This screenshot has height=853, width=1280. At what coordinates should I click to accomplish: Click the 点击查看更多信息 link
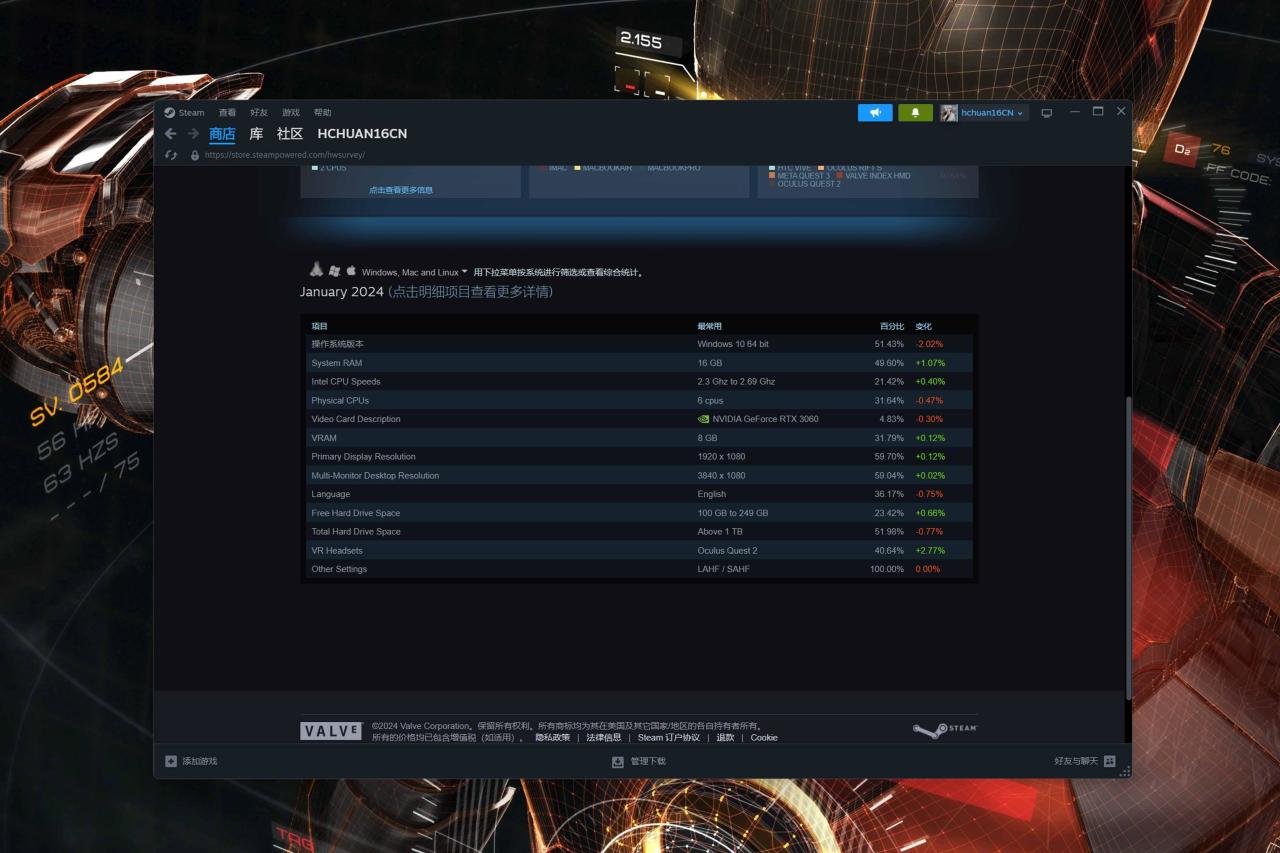401,190
